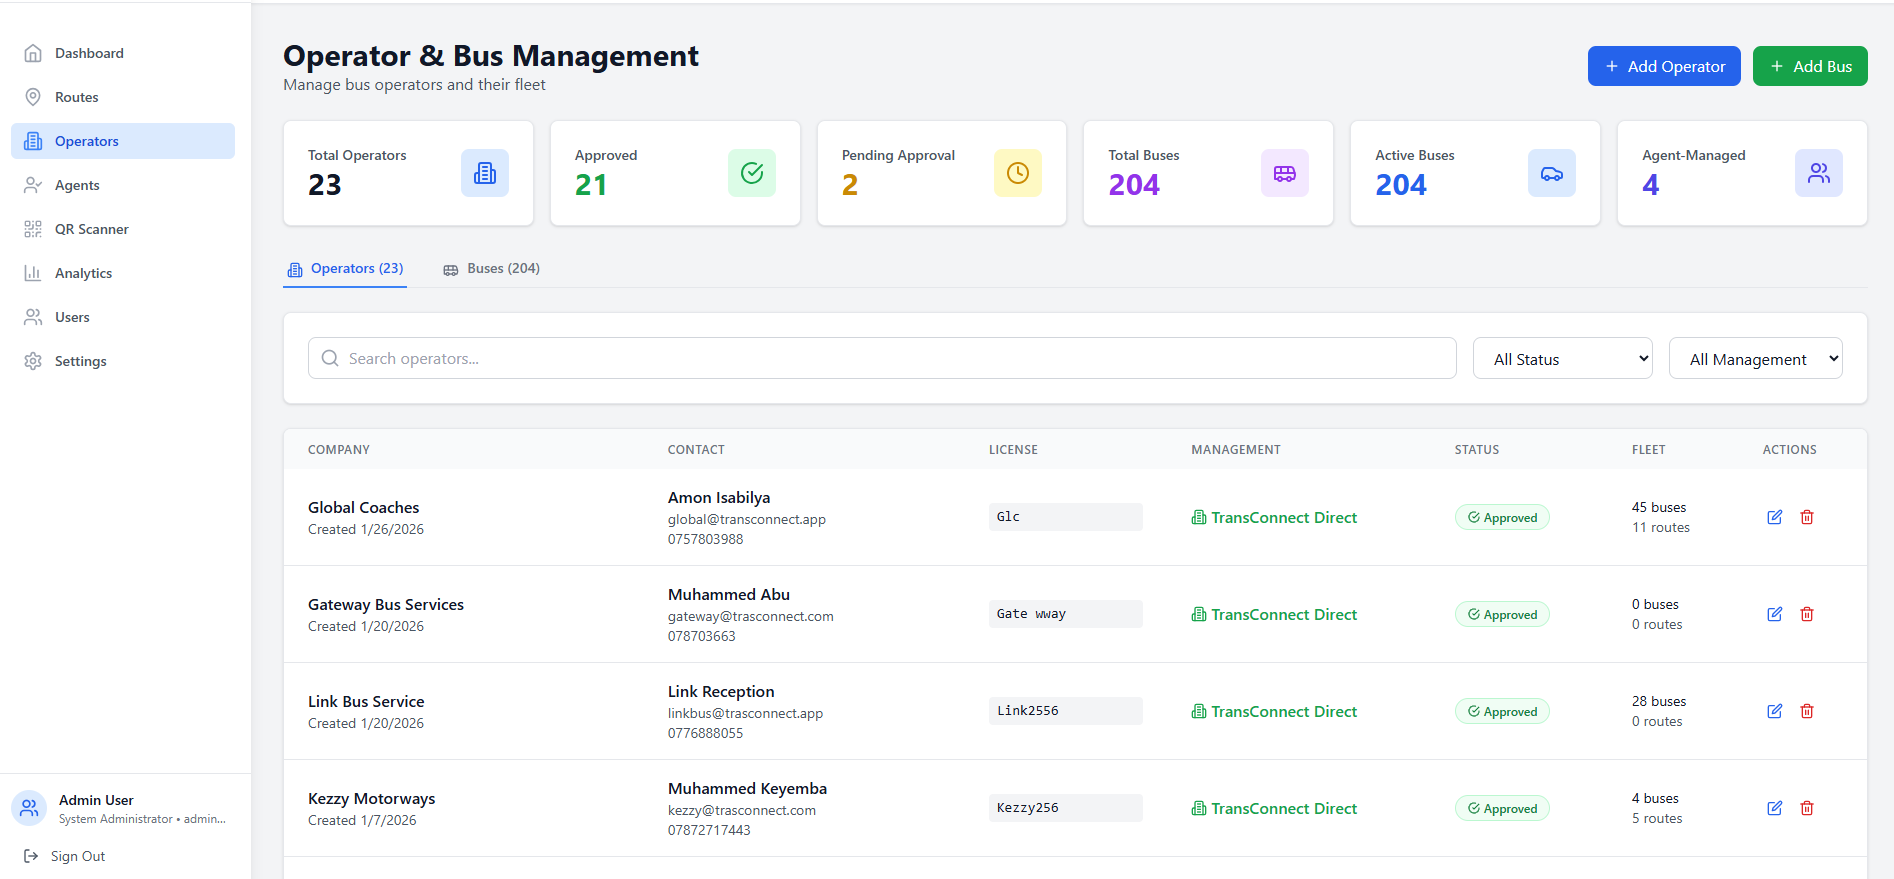
Task: Click the Total Buses purple bus icon
Action: tap(1285, 173)
